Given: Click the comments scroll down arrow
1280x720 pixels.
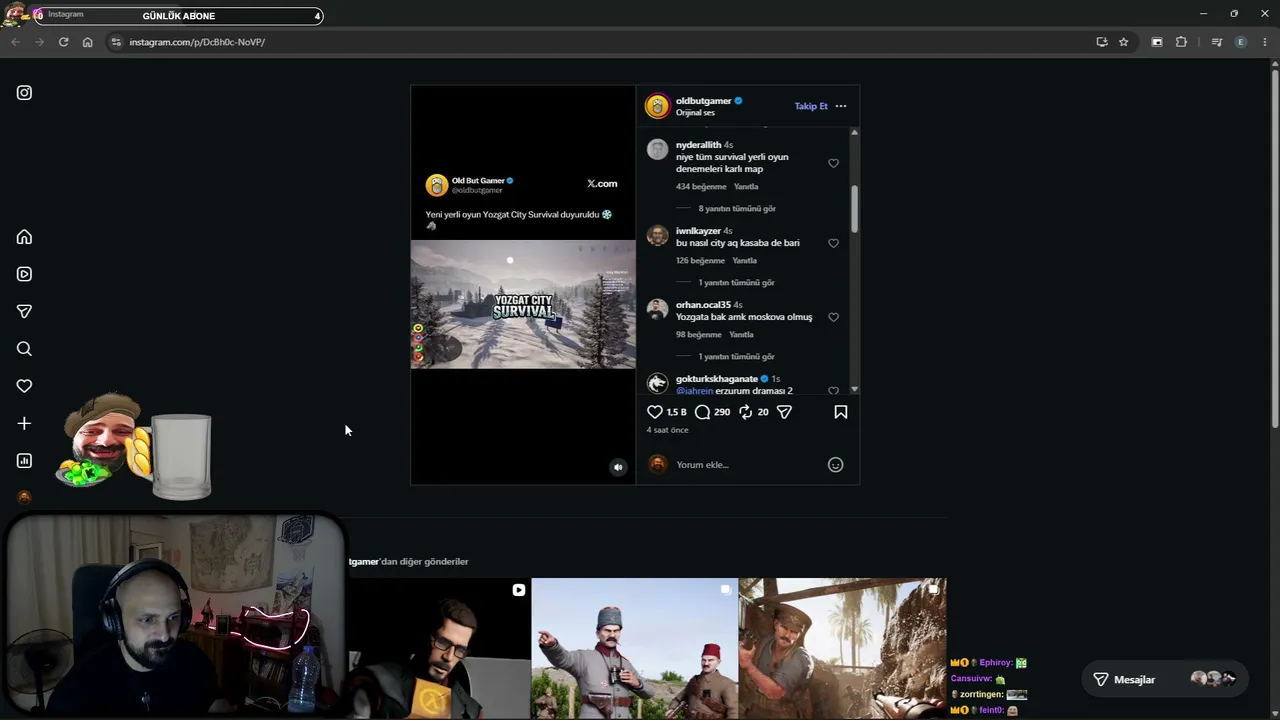Looking at the screenshot, I should pos(854,389).
